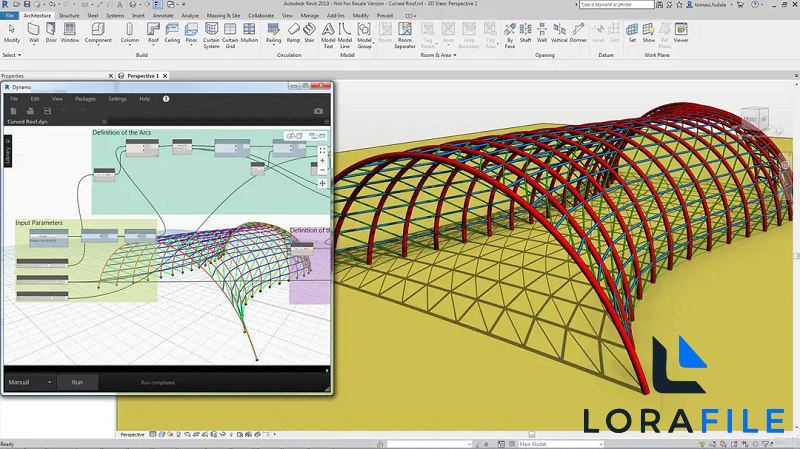Select the Model Group tool

364,36
